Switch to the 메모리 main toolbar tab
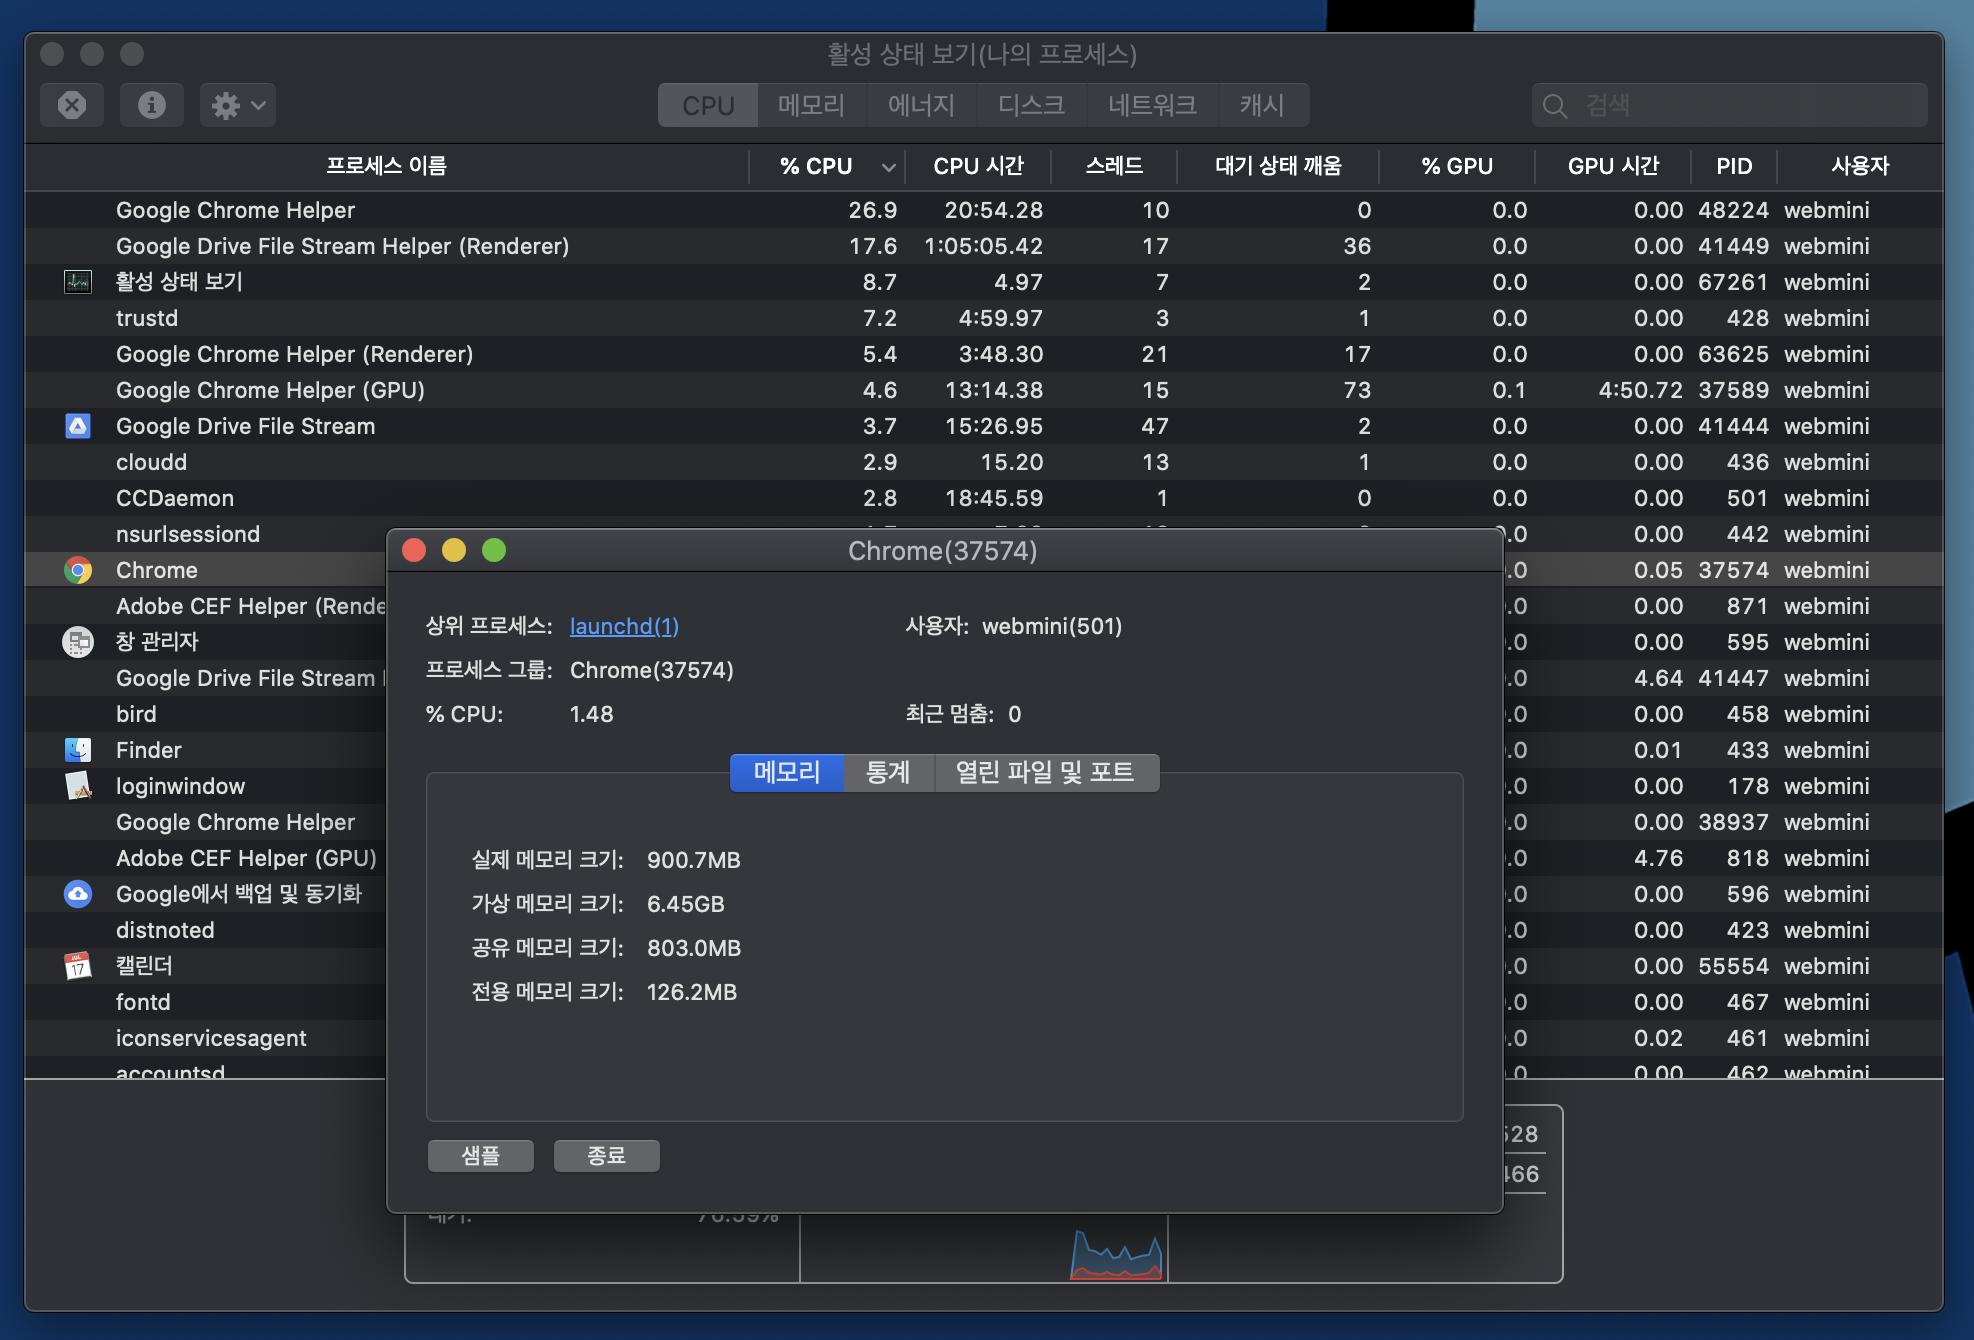This screenshot has height=1340, width=1974. point(811,105)
